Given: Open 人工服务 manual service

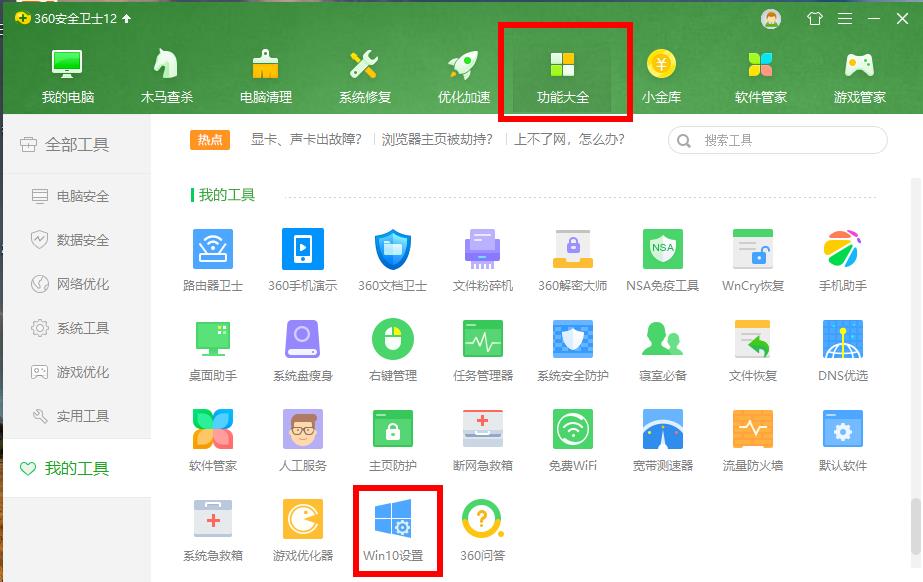Looking at the screenshot, I should (x=303, y=440).
